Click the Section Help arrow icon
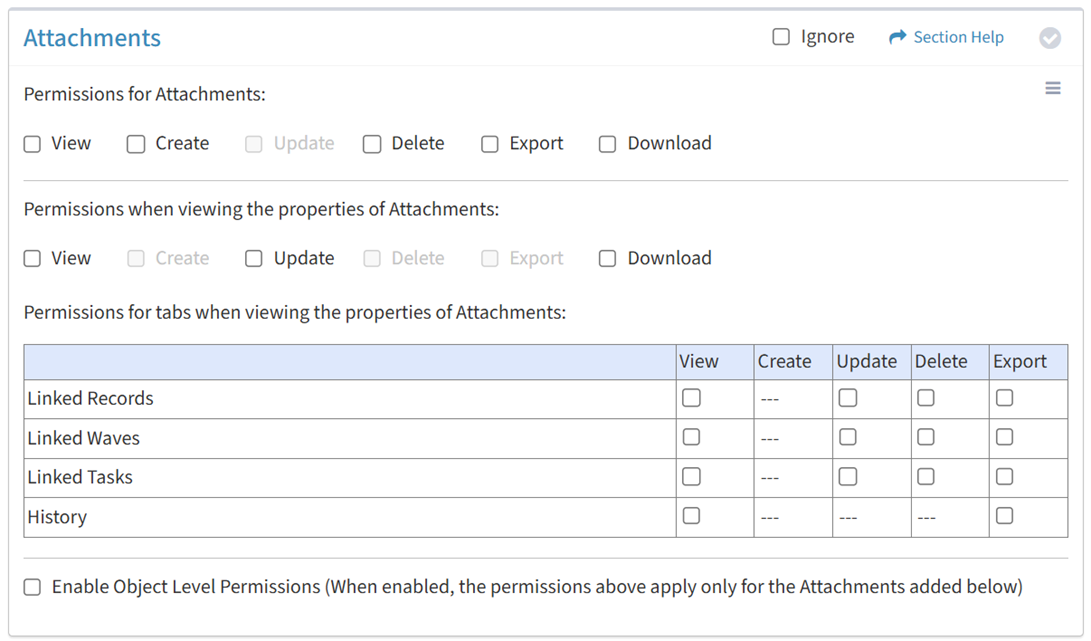Viewport: 1091px width, 641px height. click(x=898, y=37)
